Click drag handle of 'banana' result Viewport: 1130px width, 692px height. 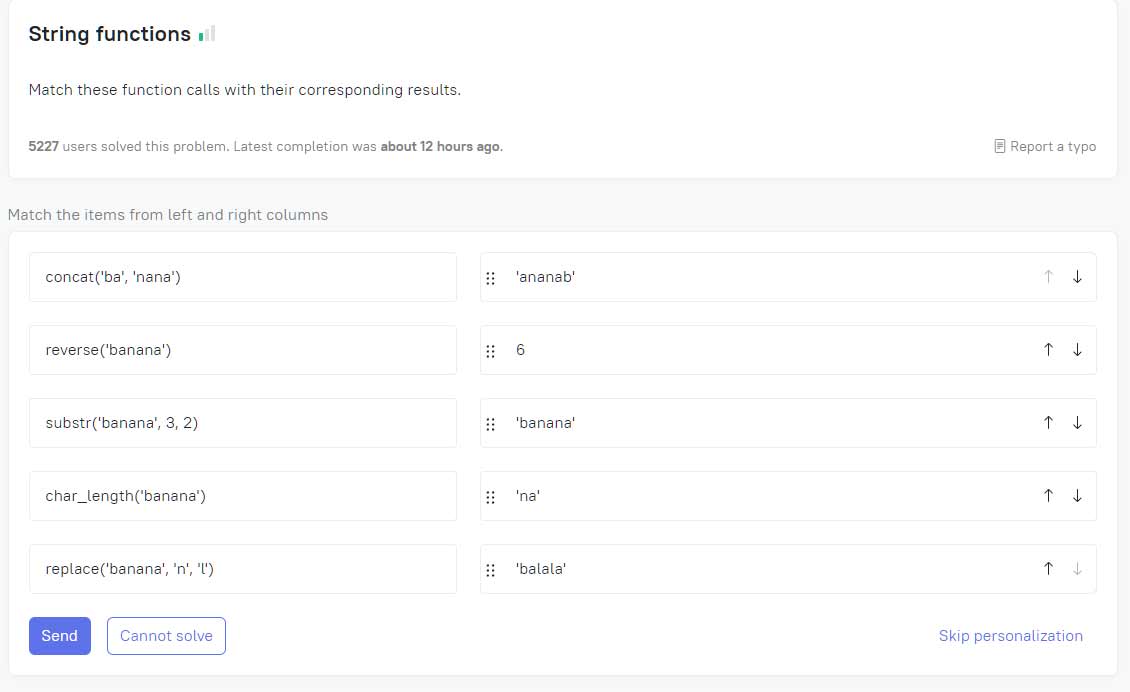click(491, 424)
